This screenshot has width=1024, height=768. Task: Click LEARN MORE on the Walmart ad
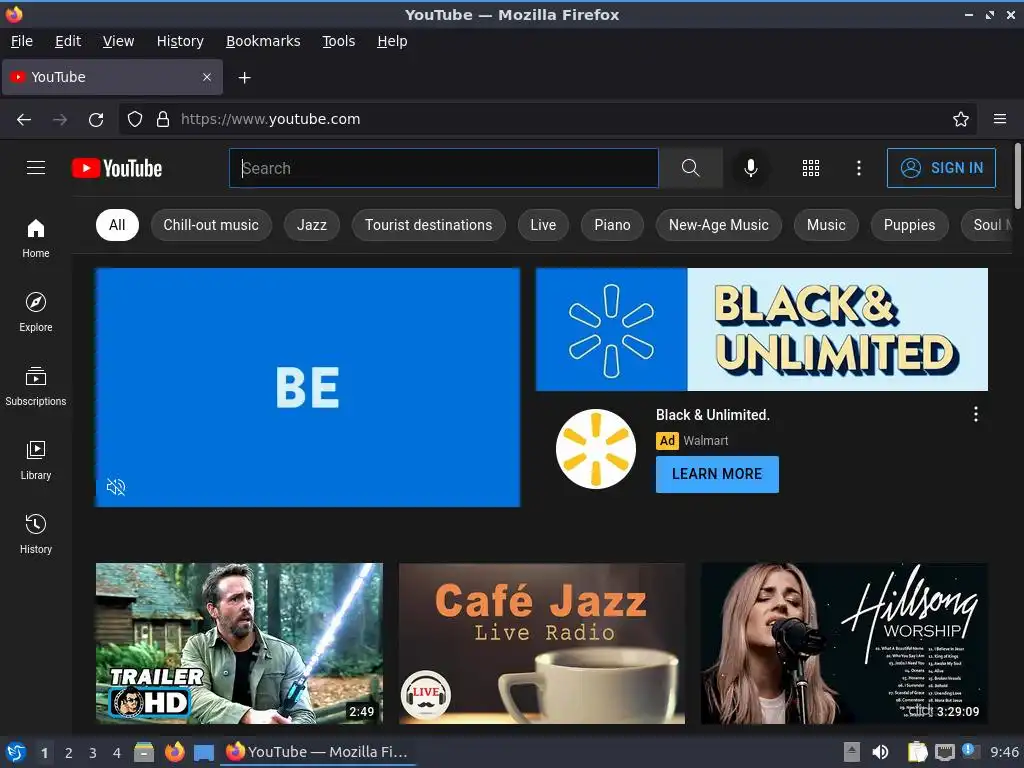(x=717, y=474)
